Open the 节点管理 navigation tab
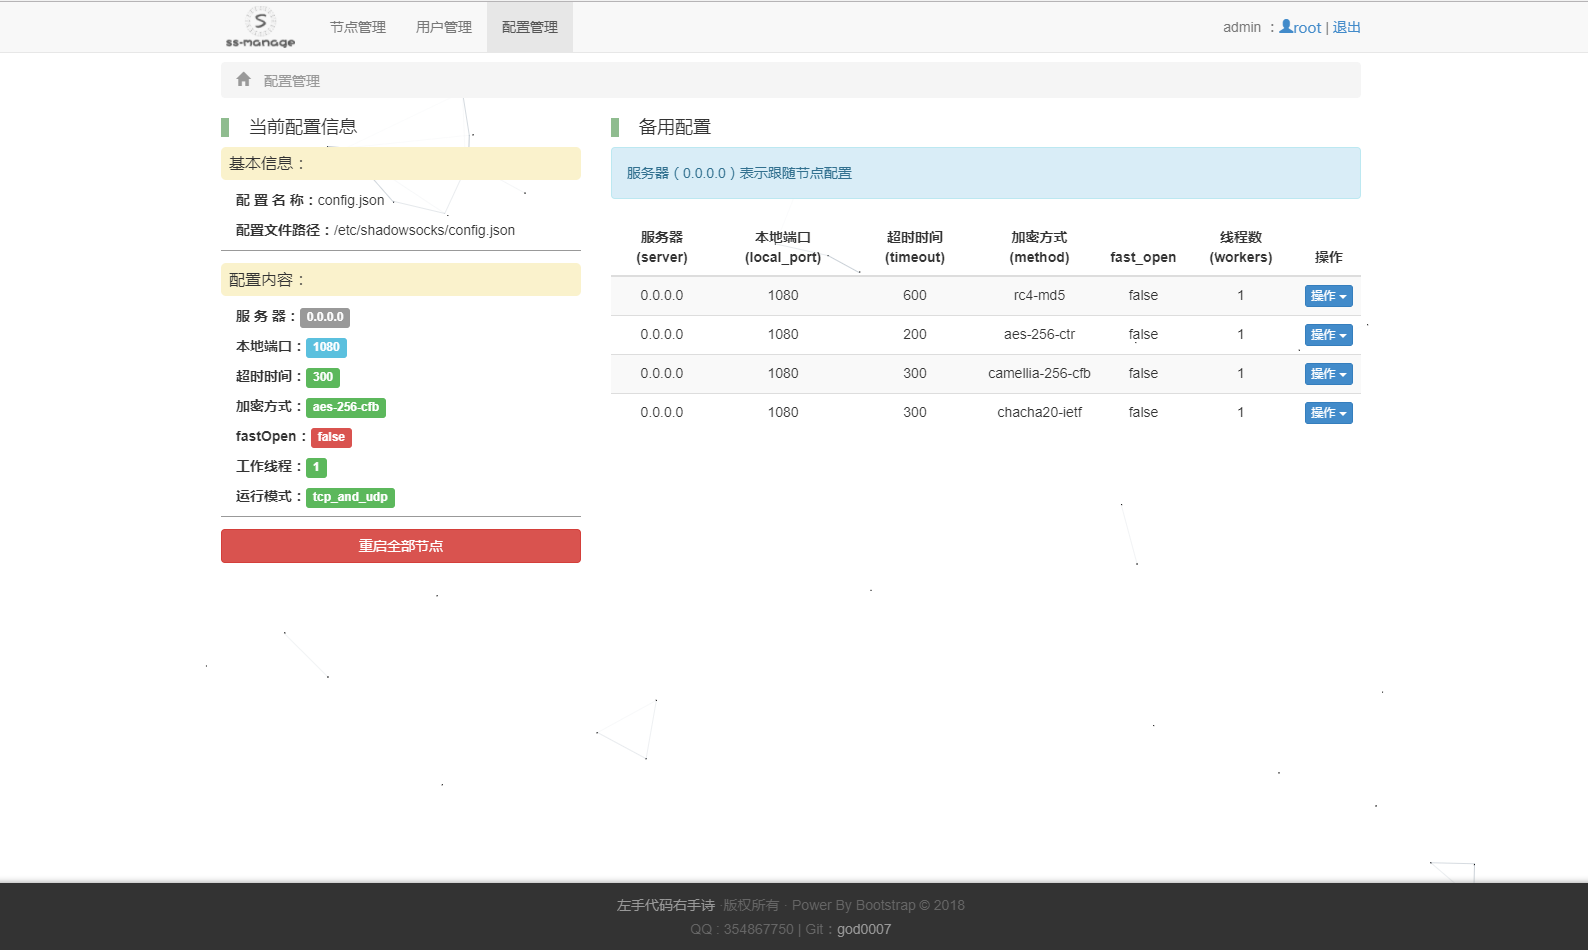 coord(357,27)
